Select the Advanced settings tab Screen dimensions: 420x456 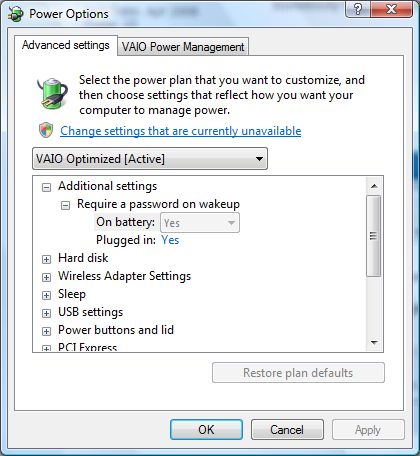[x=66, y=45]
